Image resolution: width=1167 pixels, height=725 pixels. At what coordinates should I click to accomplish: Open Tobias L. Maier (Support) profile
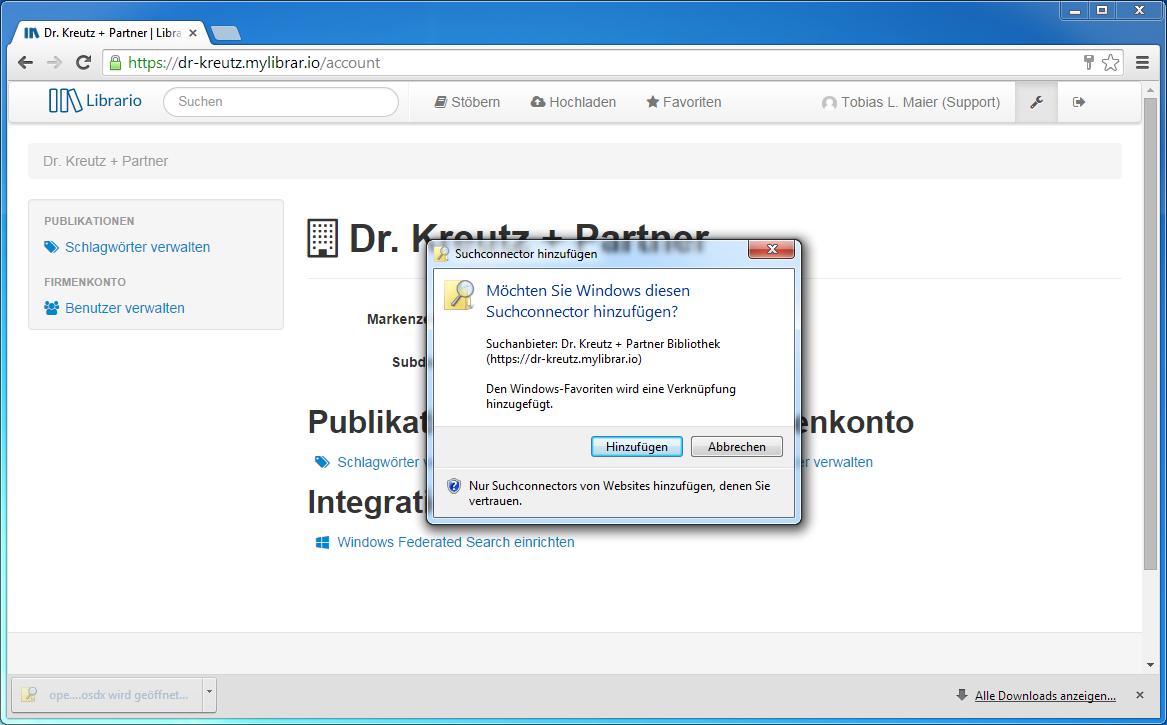[911, 102]
